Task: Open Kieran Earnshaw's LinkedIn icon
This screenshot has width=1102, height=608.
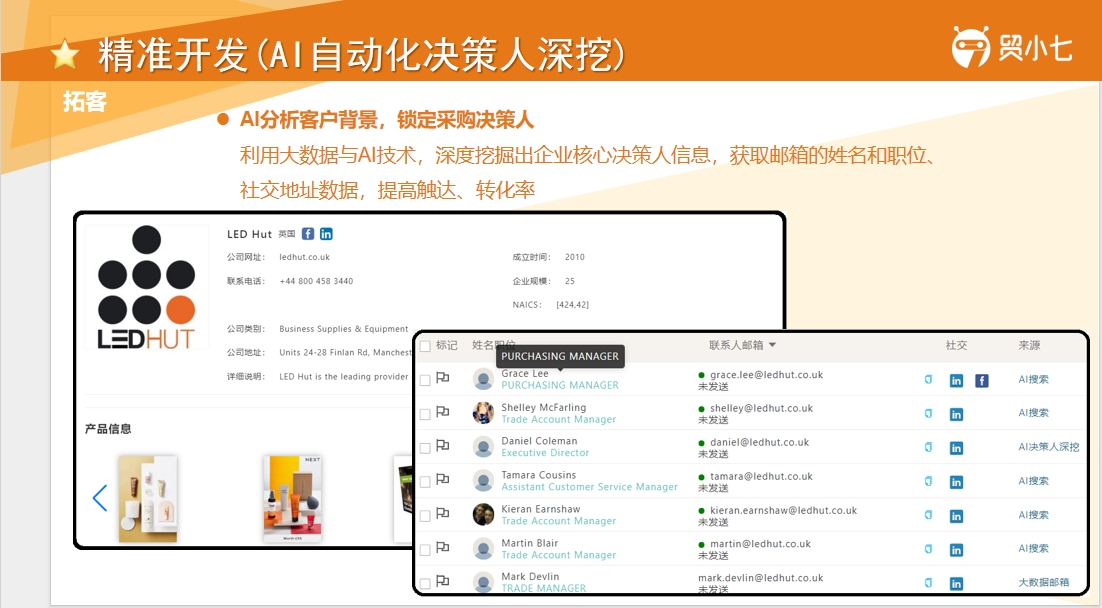Action: [957, 517]
